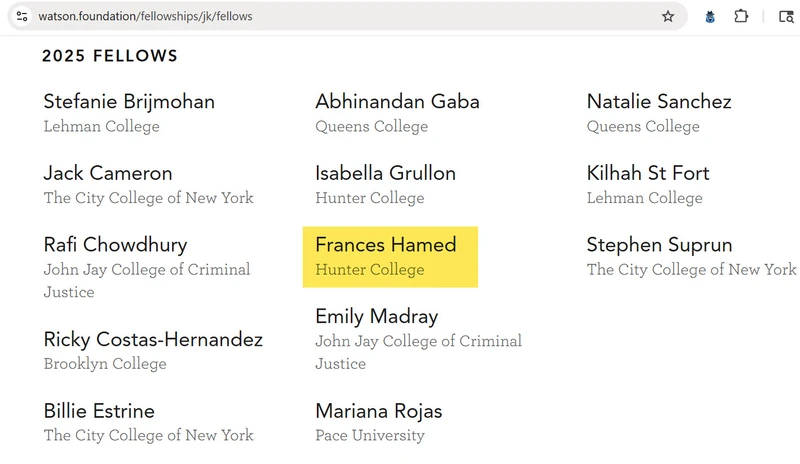Open Stefanie Brijmohan's fellow profile
This screenshot has width=800, height=464.
129,102
